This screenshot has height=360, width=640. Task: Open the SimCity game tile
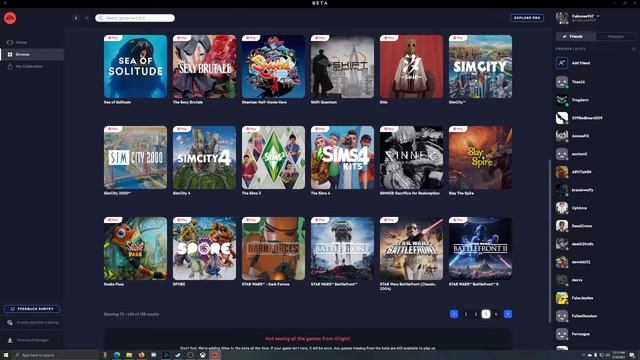[480, 67]
